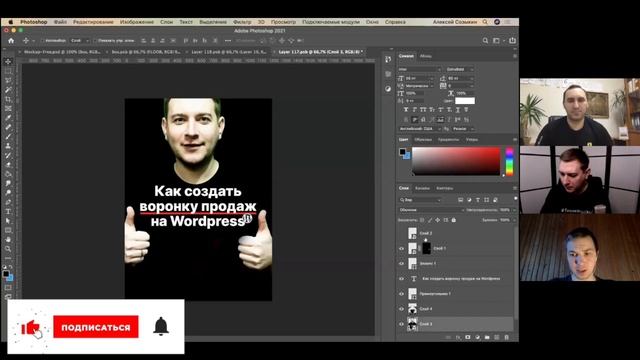Add a layer style with fx icon
640x360 pixels.
pyautogui.click(x=458, y=338)
